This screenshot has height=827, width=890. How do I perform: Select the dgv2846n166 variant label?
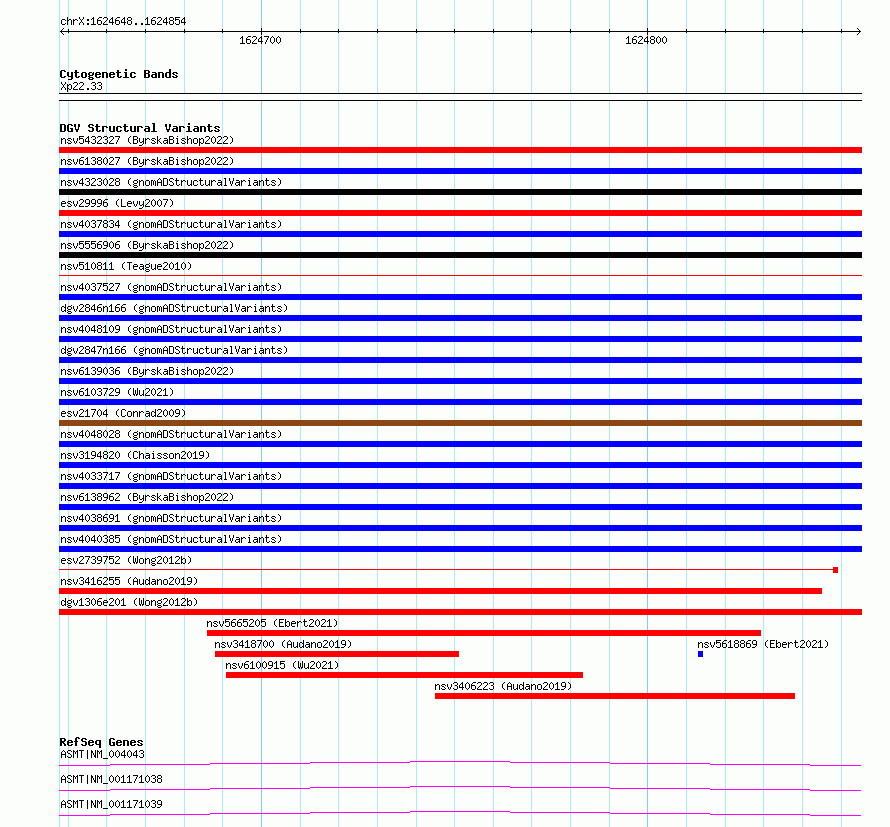[174, 308]
